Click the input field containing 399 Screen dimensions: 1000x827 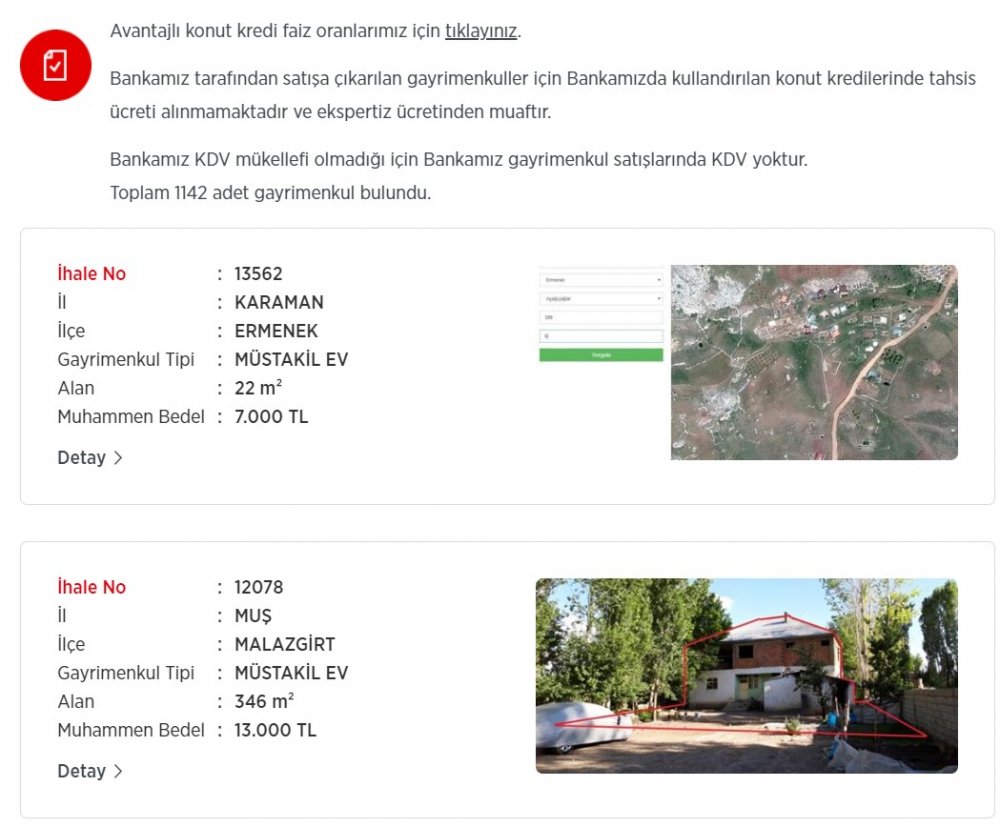pos(600,317)
